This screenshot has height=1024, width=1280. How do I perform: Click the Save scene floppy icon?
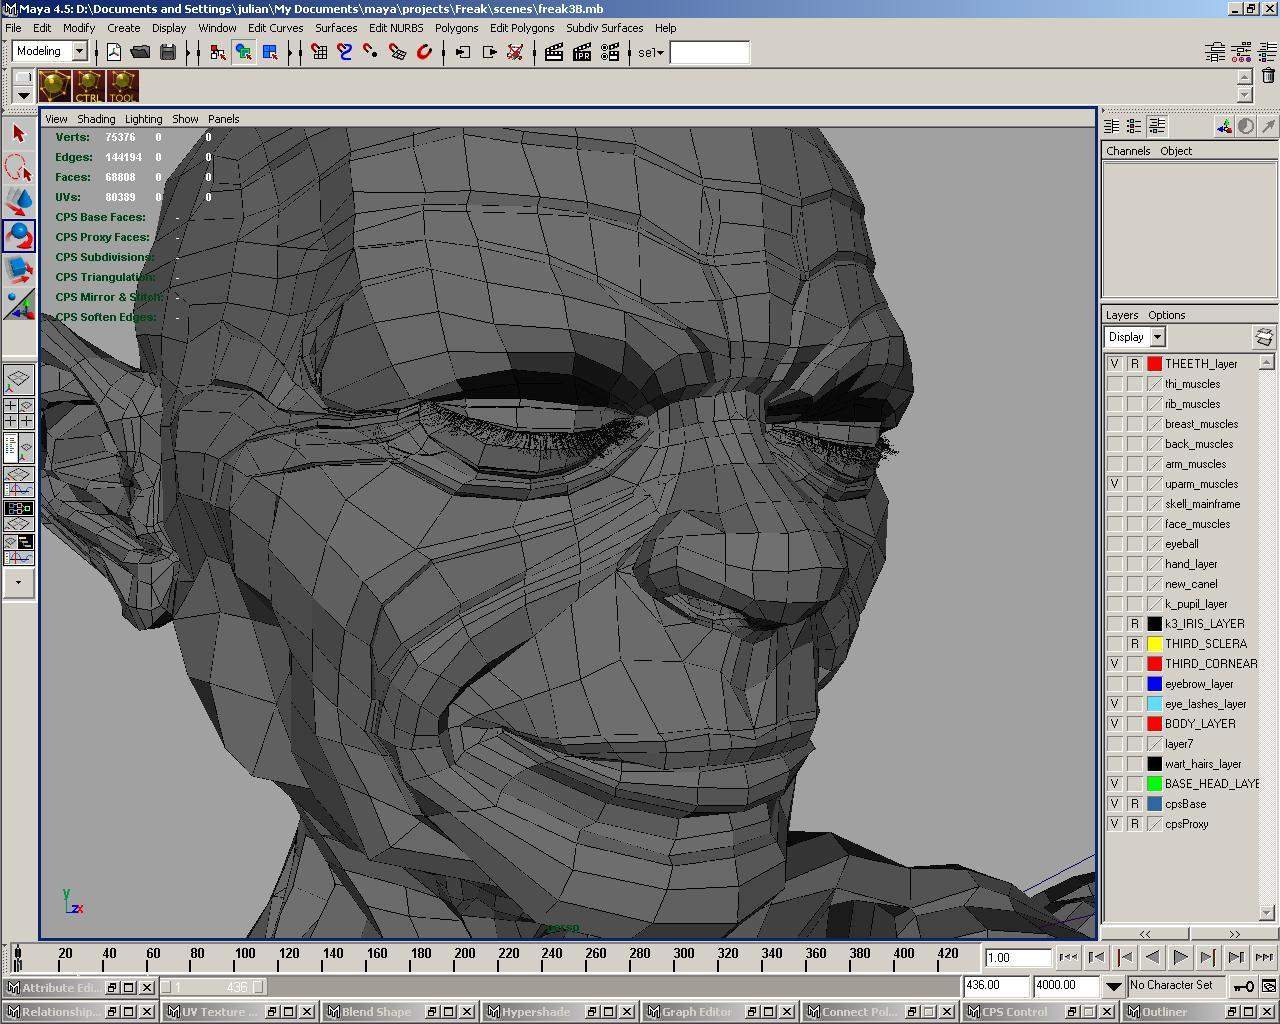click(168, 52)
